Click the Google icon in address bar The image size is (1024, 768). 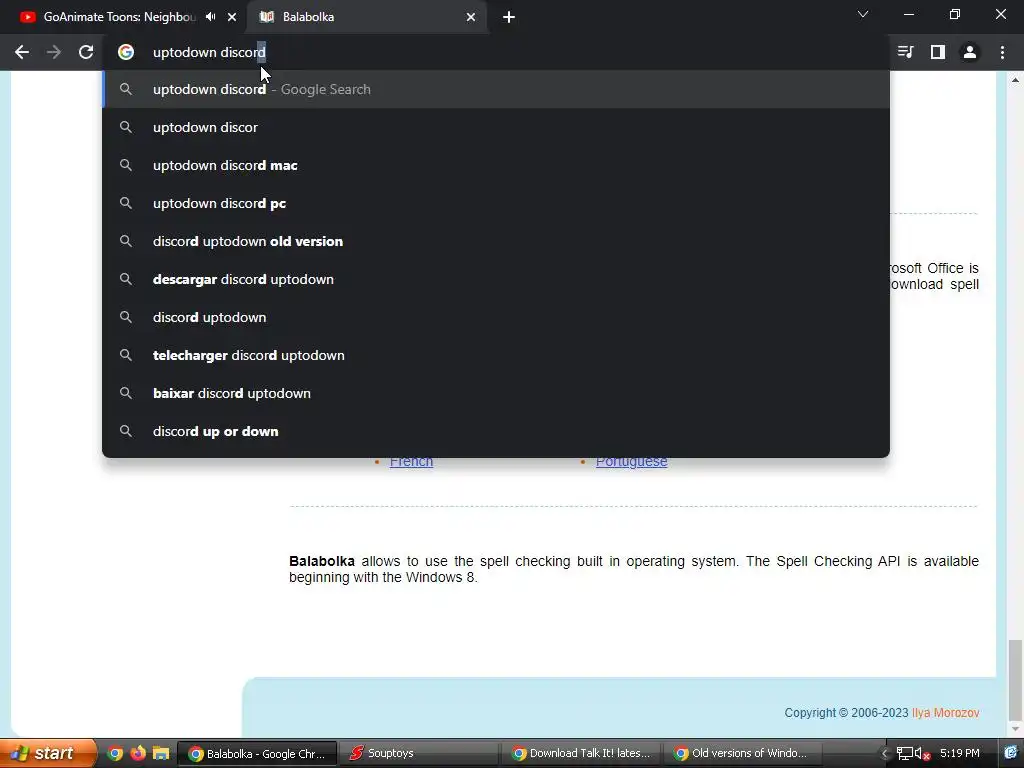click(x=126, y=52)
